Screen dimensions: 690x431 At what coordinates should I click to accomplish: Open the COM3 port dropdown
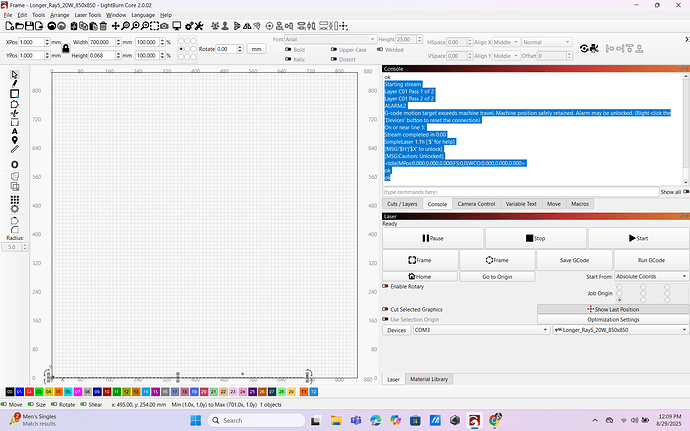click(481, 330)
